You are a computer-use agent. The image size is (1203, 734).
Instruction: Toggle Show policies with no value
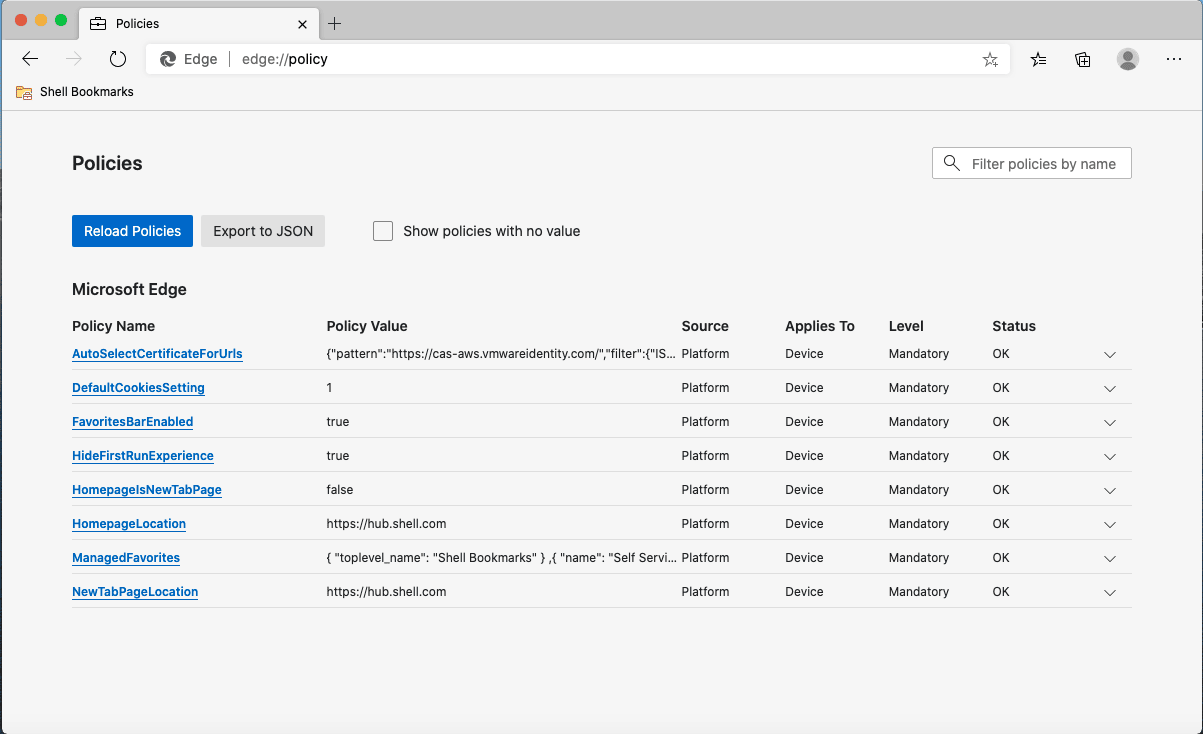pyautogui.click(x=383, y=231)
